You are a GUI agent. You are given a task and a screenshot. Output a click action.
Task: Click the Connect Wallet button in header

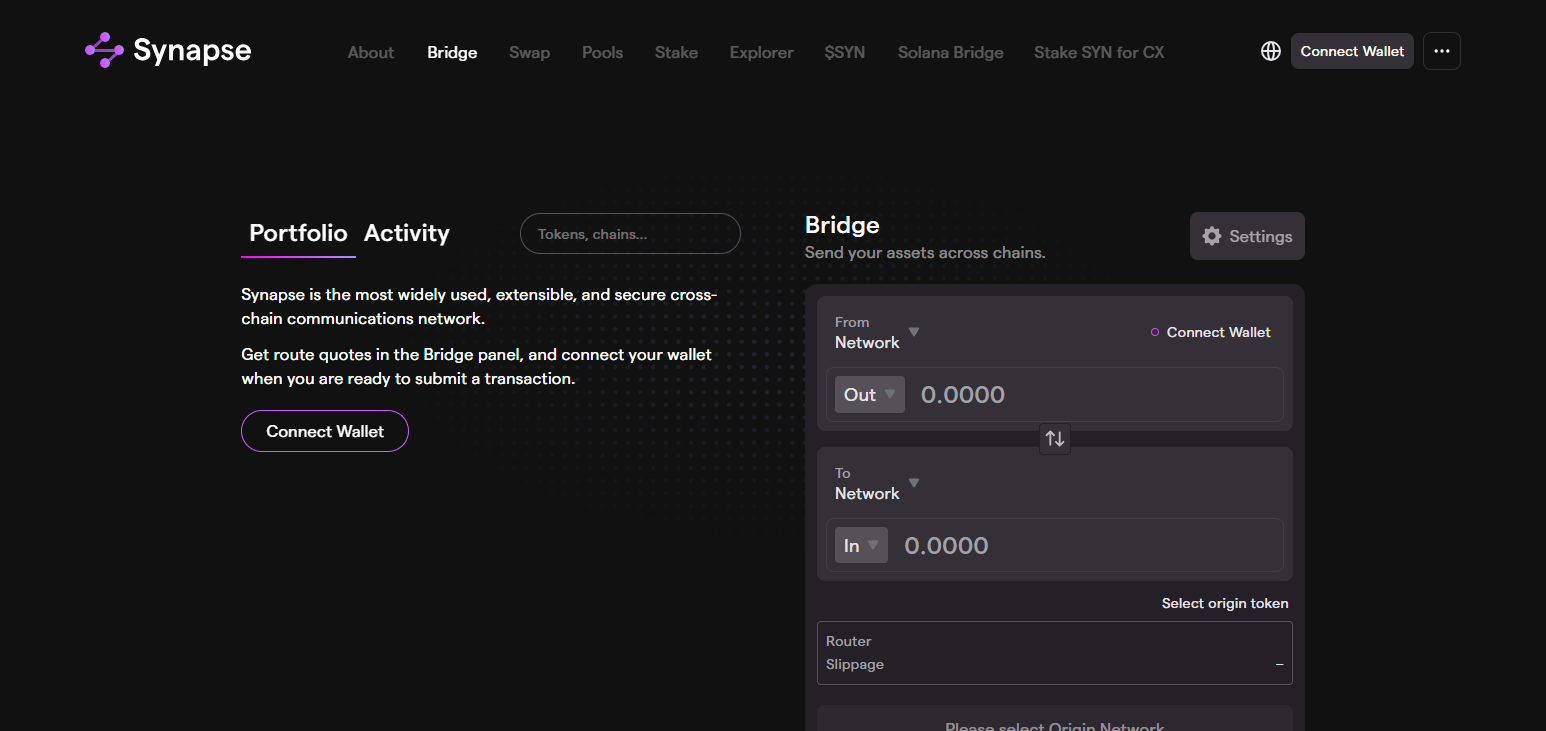[1352, 50]
